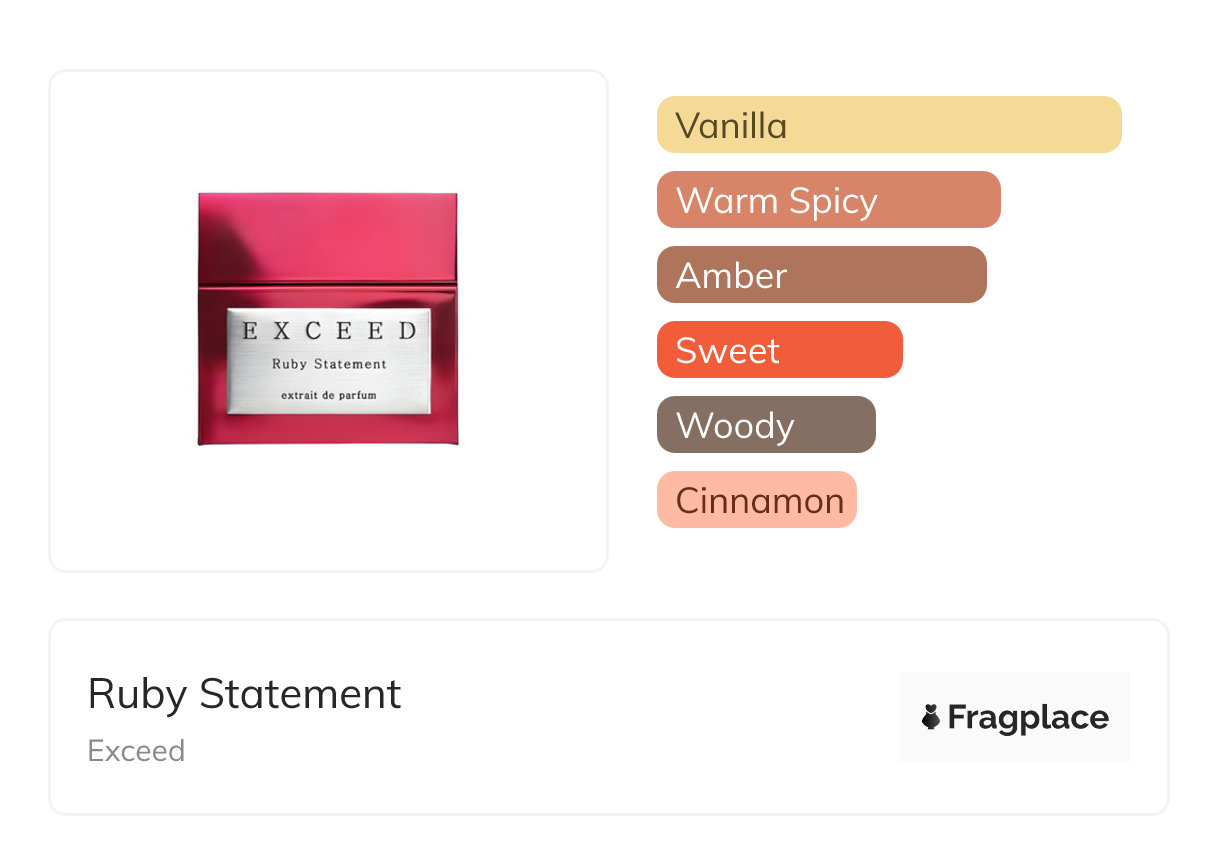Image resolution: width=1218 pixels, height=864 pixels.
Task: Click the Amber accord bar
Action: coord(821,275)
